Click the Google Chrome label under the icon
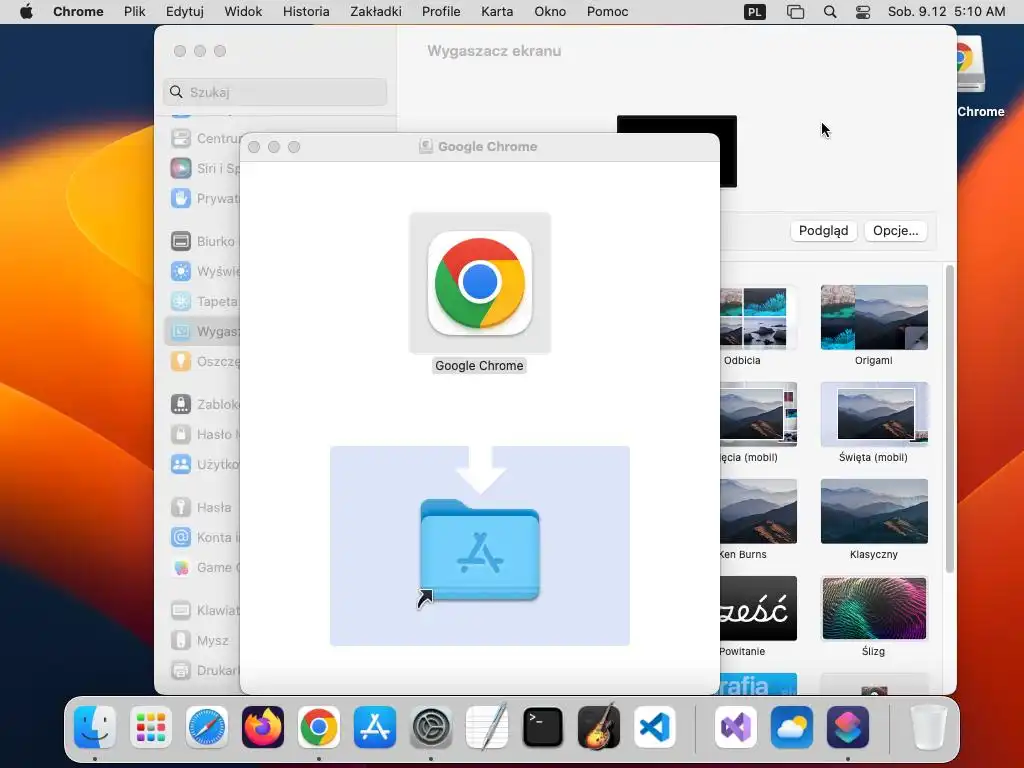The image size is (1024, 768). coord(479,366)
